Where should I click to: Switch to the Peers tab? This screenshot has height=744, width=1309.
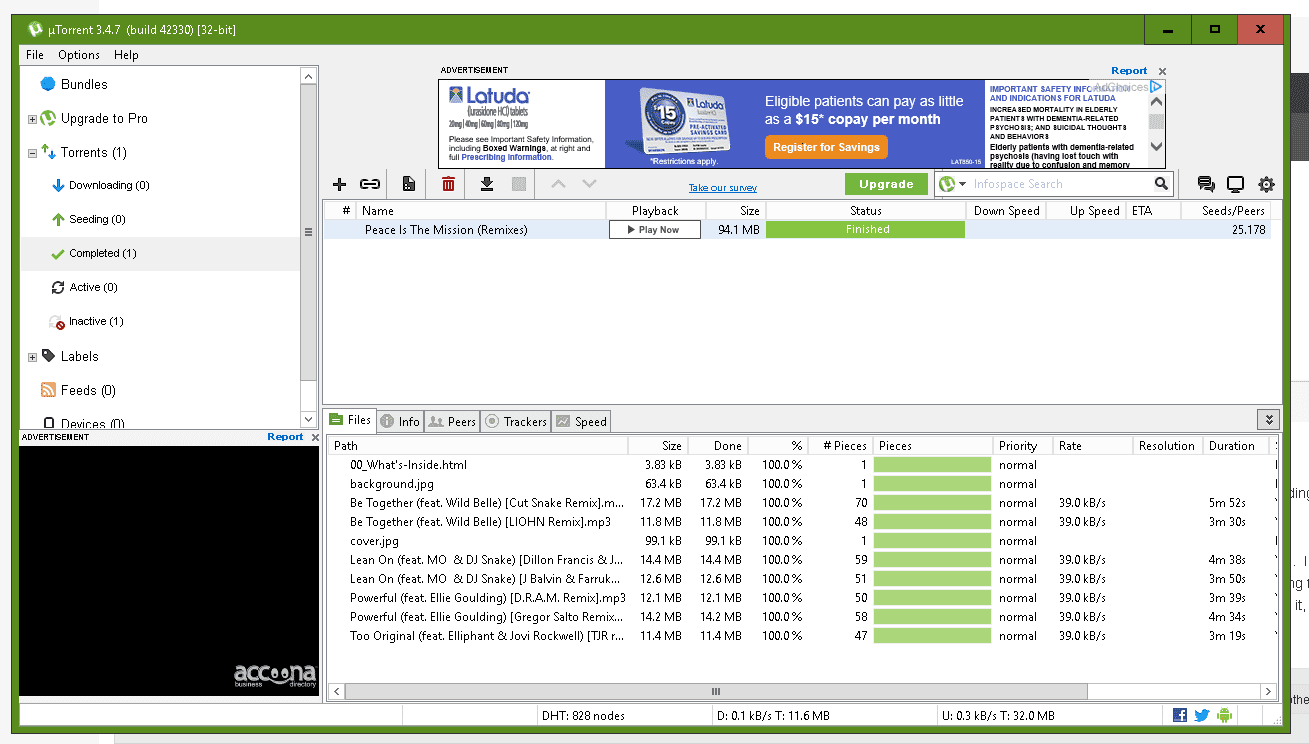coord(452,421)
